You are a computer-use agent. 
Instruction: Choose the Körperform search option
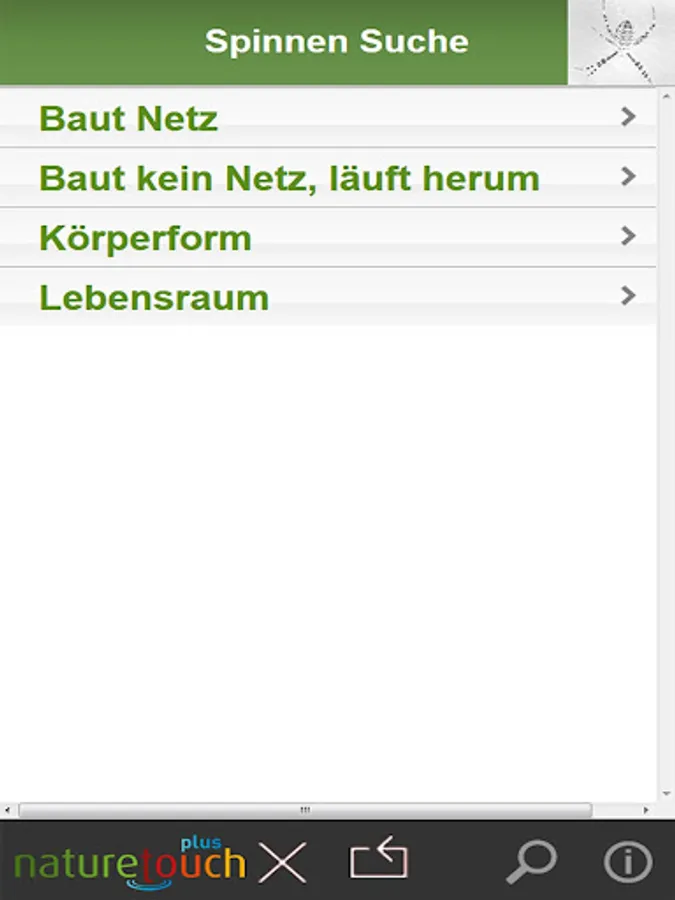click(145, 238)
